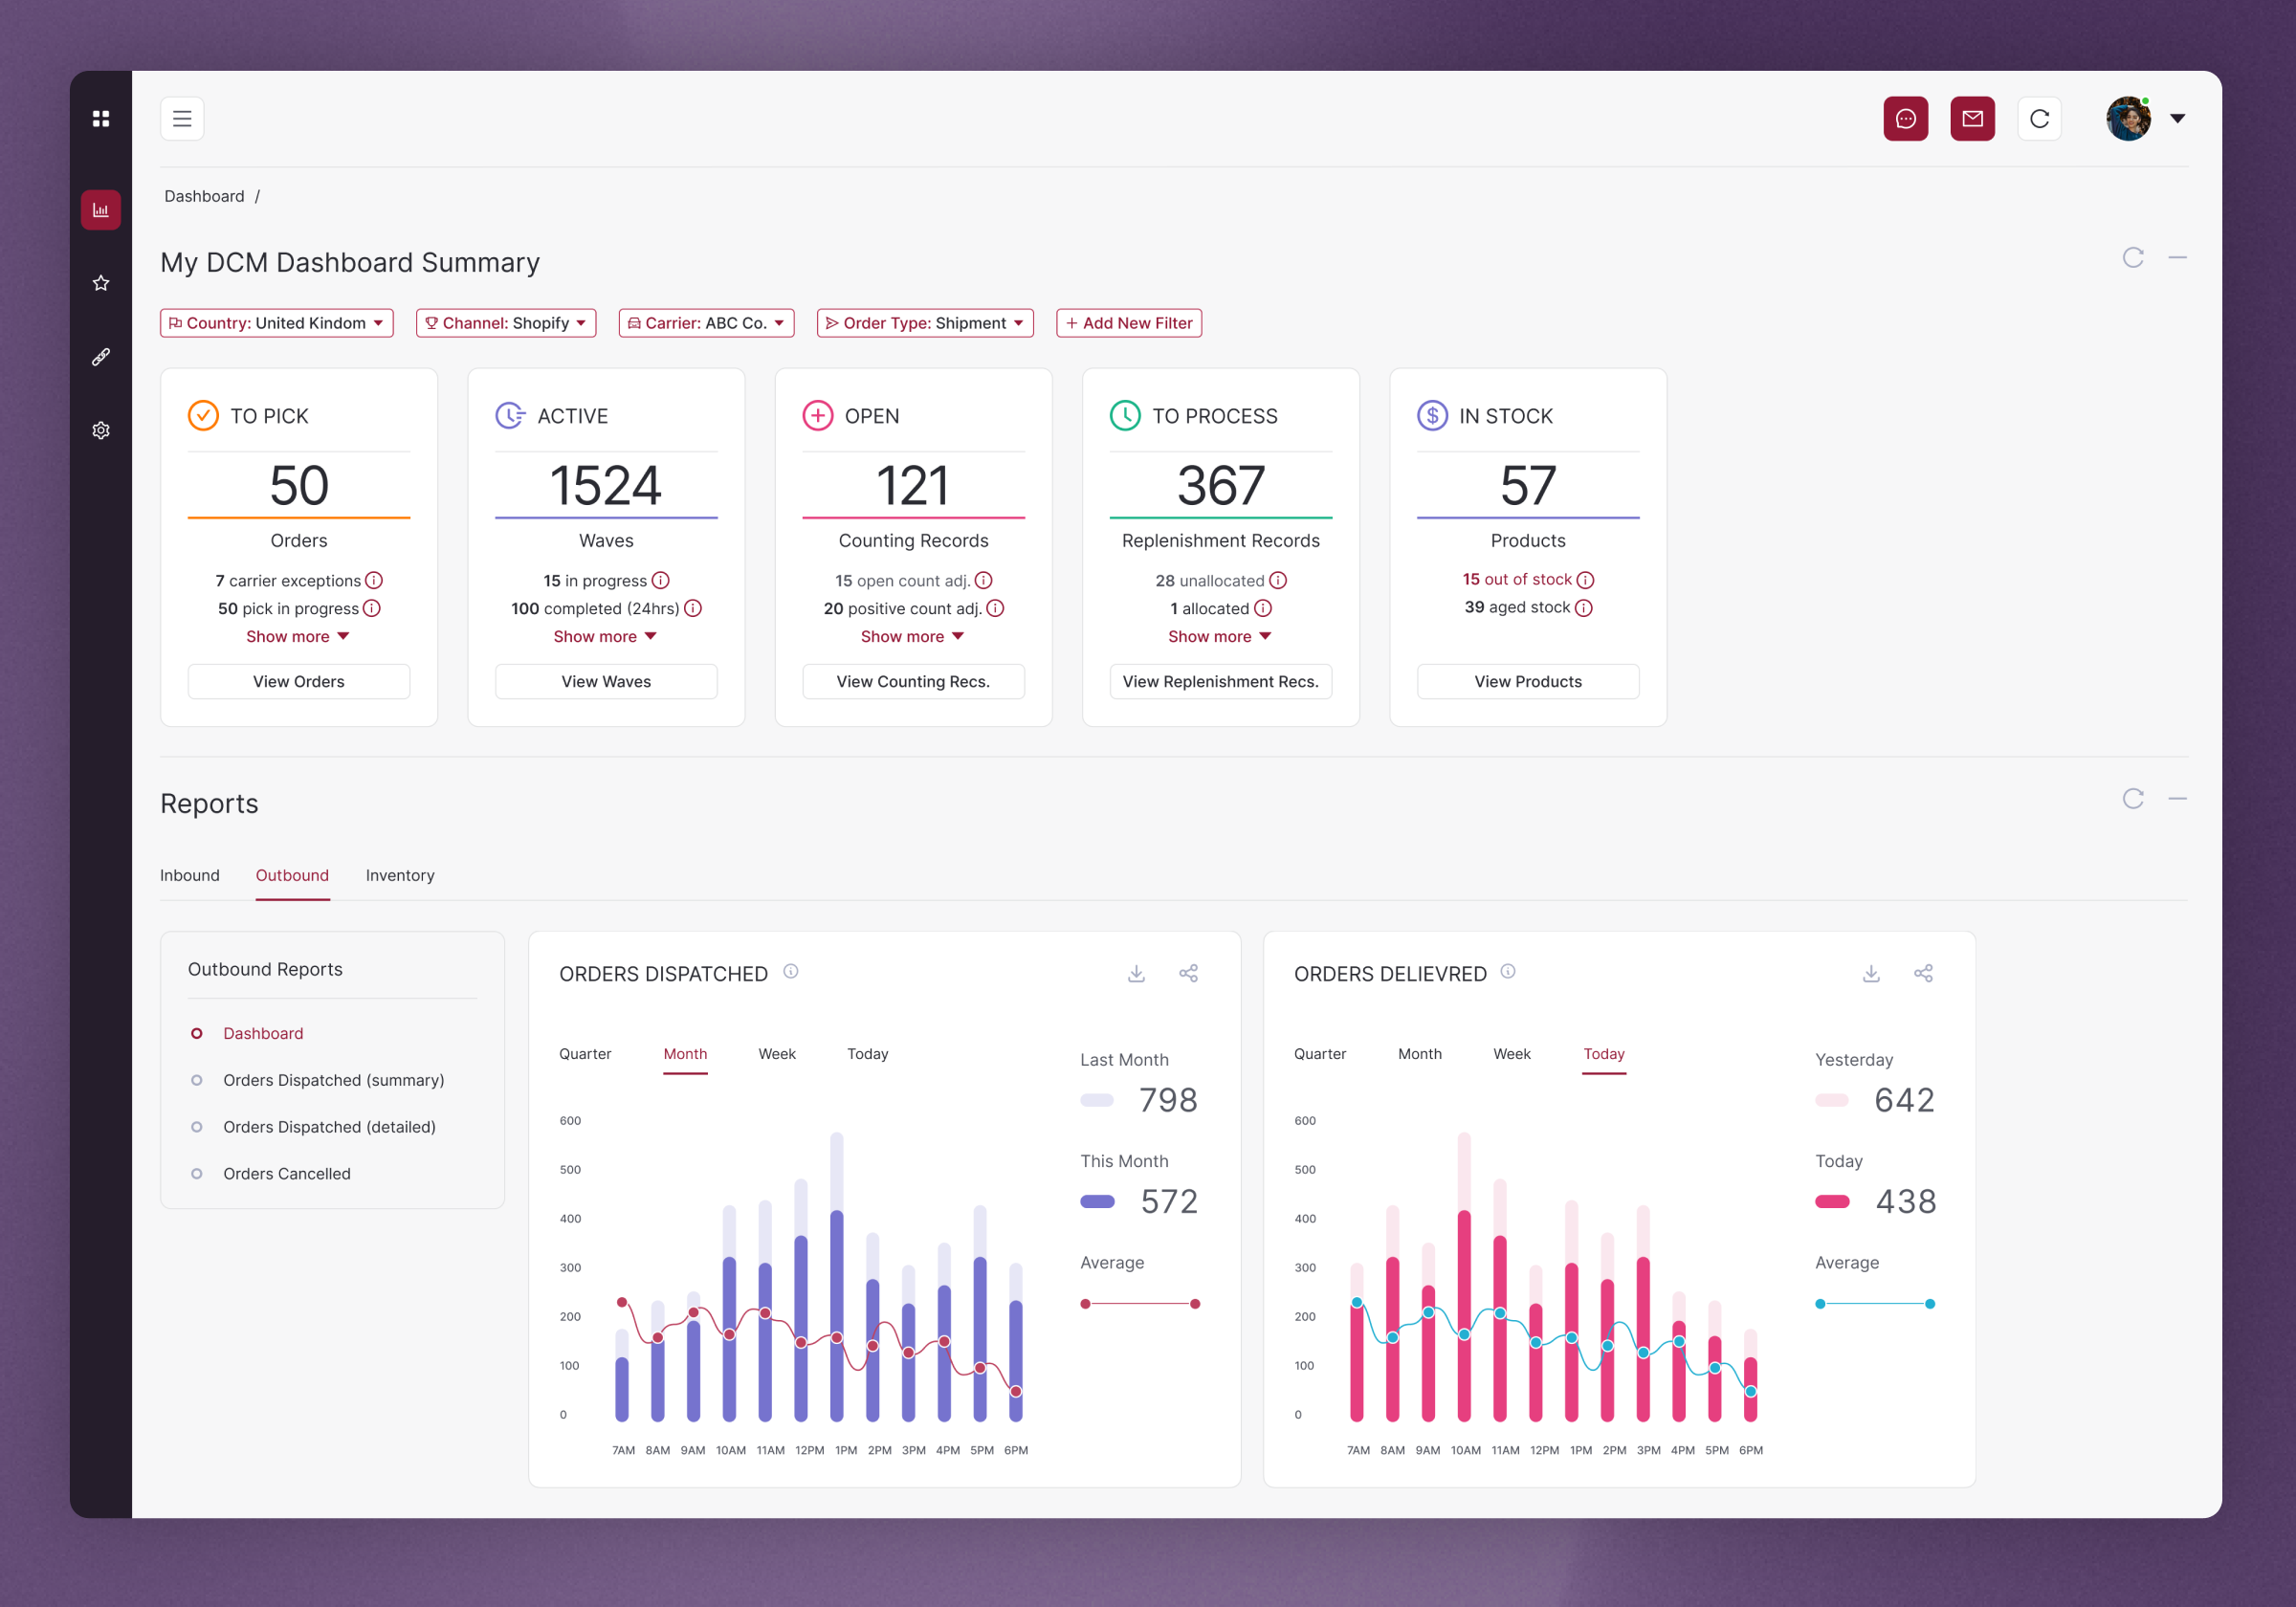Click the This Month purple legend swatch
Image resolution: width=2296 pixels, height=1607 pixels.
pos(1097,1201)
